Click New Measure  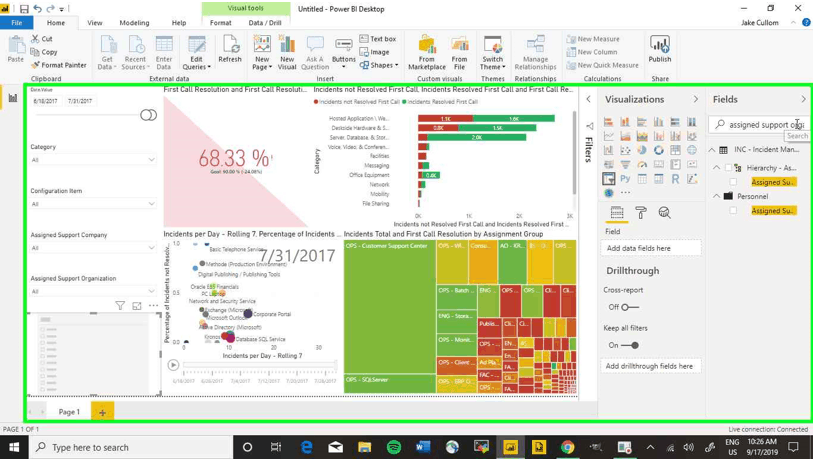tap(593, 39)
